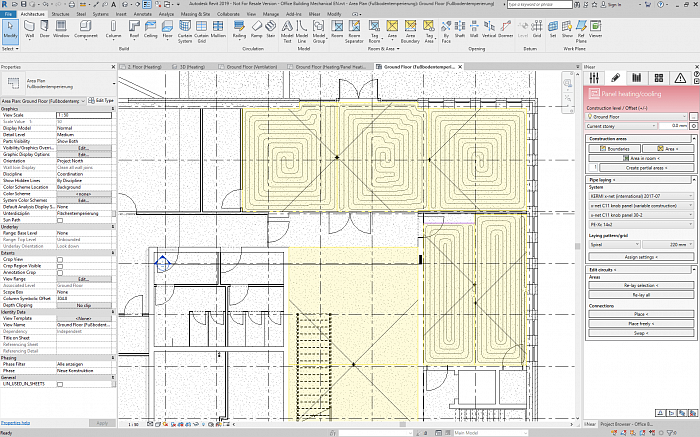Open the Structure ribbon tab
The width and height of the screenshot is (700, 437).
pos(60,14)
